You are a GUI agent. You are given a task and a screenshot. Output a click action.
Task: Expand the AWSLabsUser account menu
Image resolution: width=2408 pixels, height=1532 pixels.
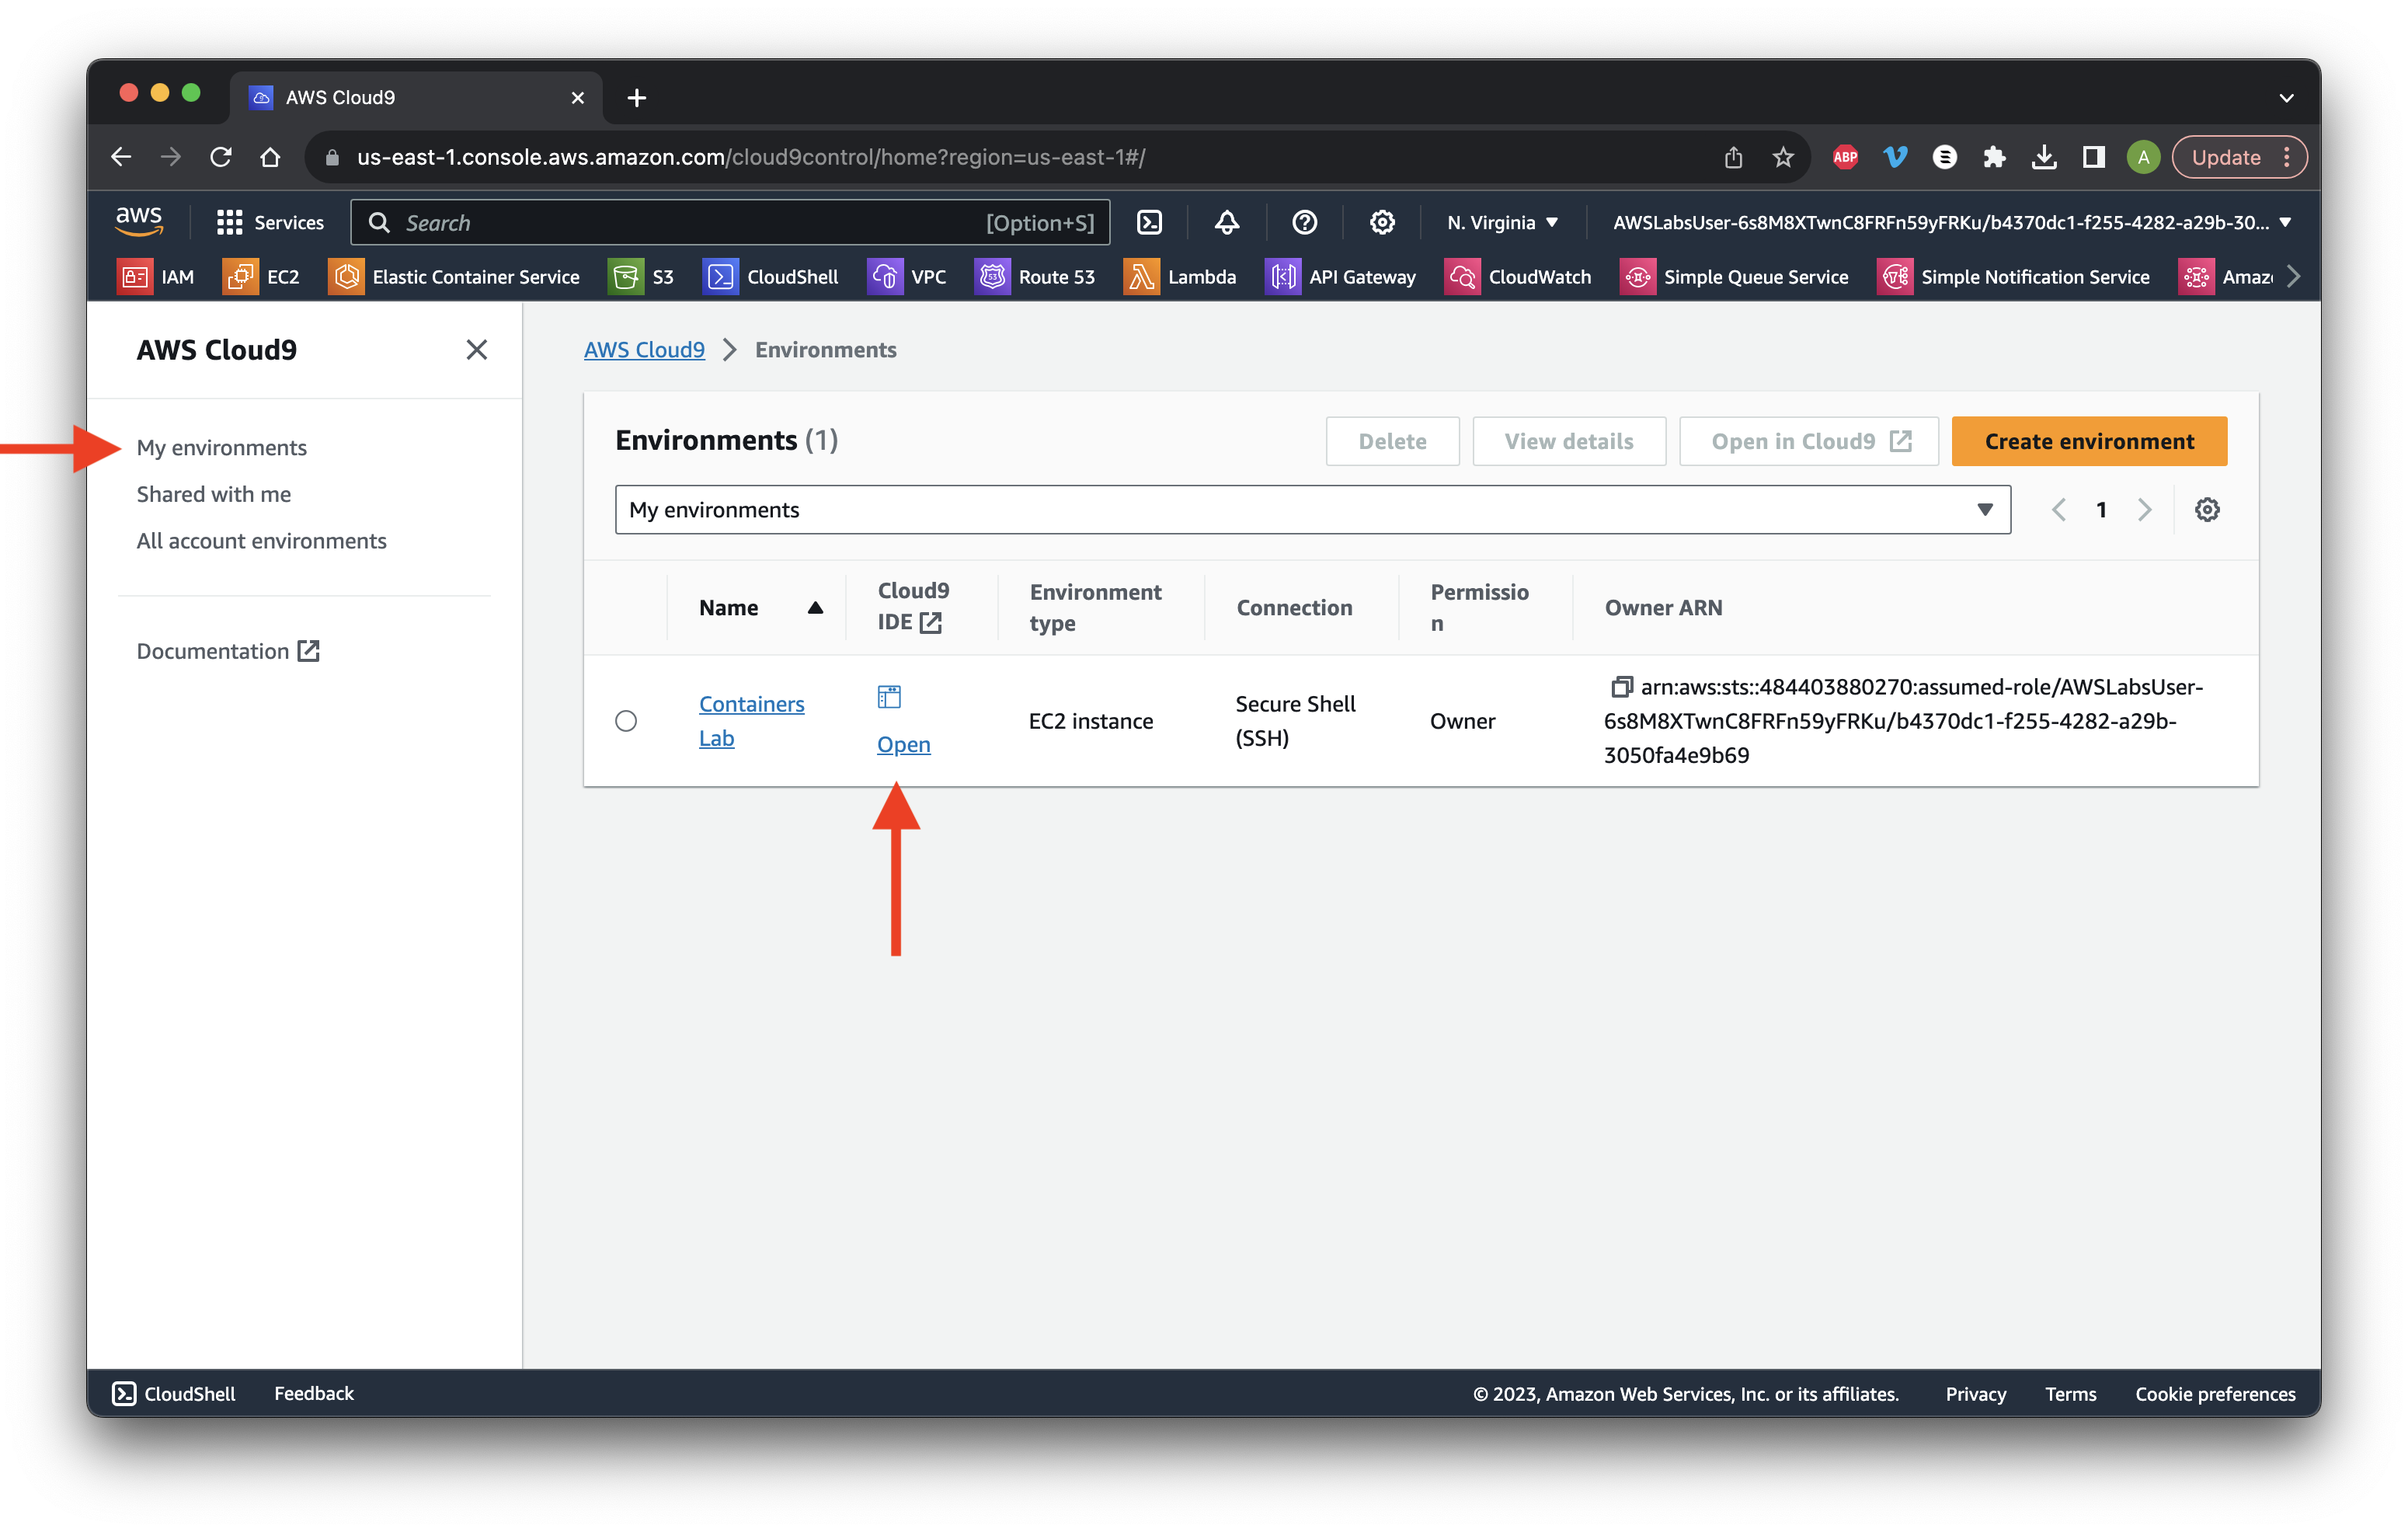coord(1952,222)
